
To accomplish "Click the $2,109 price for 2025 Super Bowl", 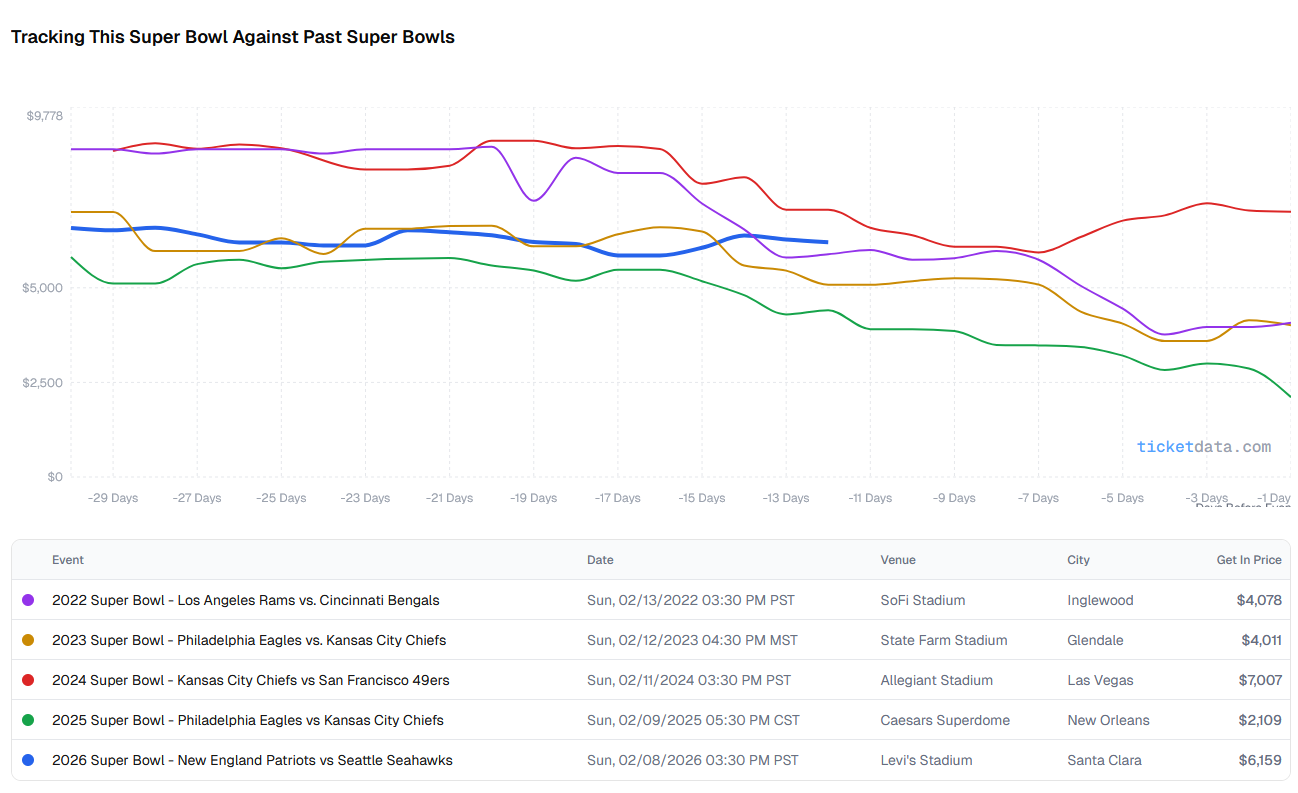I will point(1259,720).
